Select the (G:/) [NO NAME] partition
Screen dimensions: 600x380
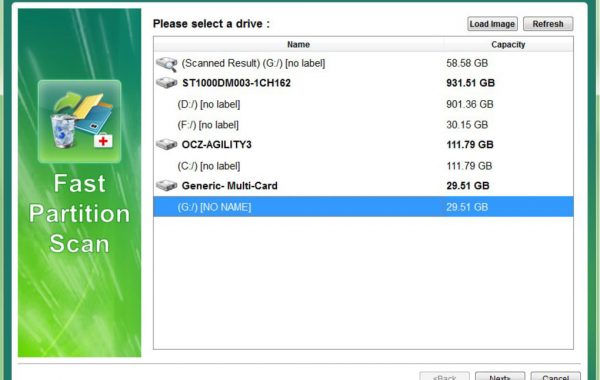(x=363, y=207)
